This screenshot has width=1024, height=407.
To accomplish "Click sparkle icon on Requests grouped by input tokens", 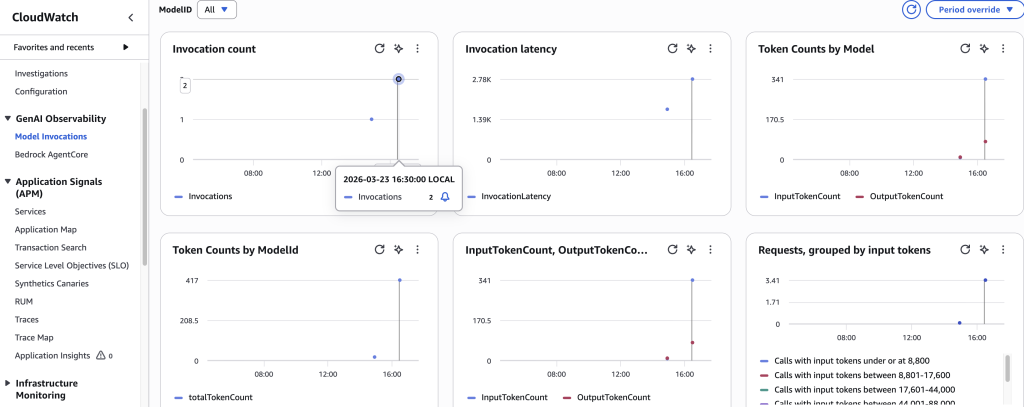I will tap(984, 249).
